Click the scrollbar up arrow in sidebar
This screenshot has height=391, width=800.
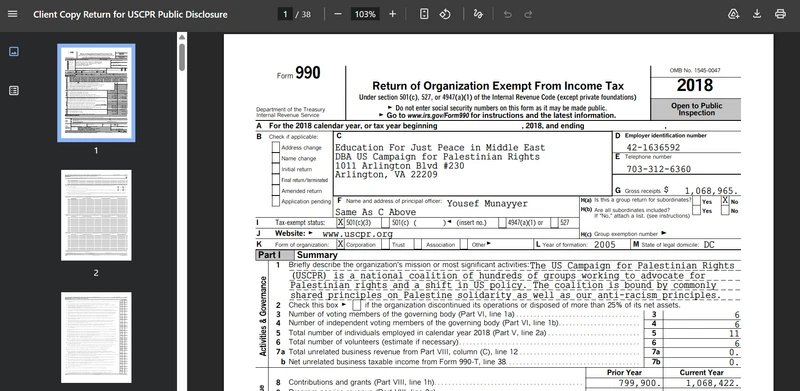point(182,37)
